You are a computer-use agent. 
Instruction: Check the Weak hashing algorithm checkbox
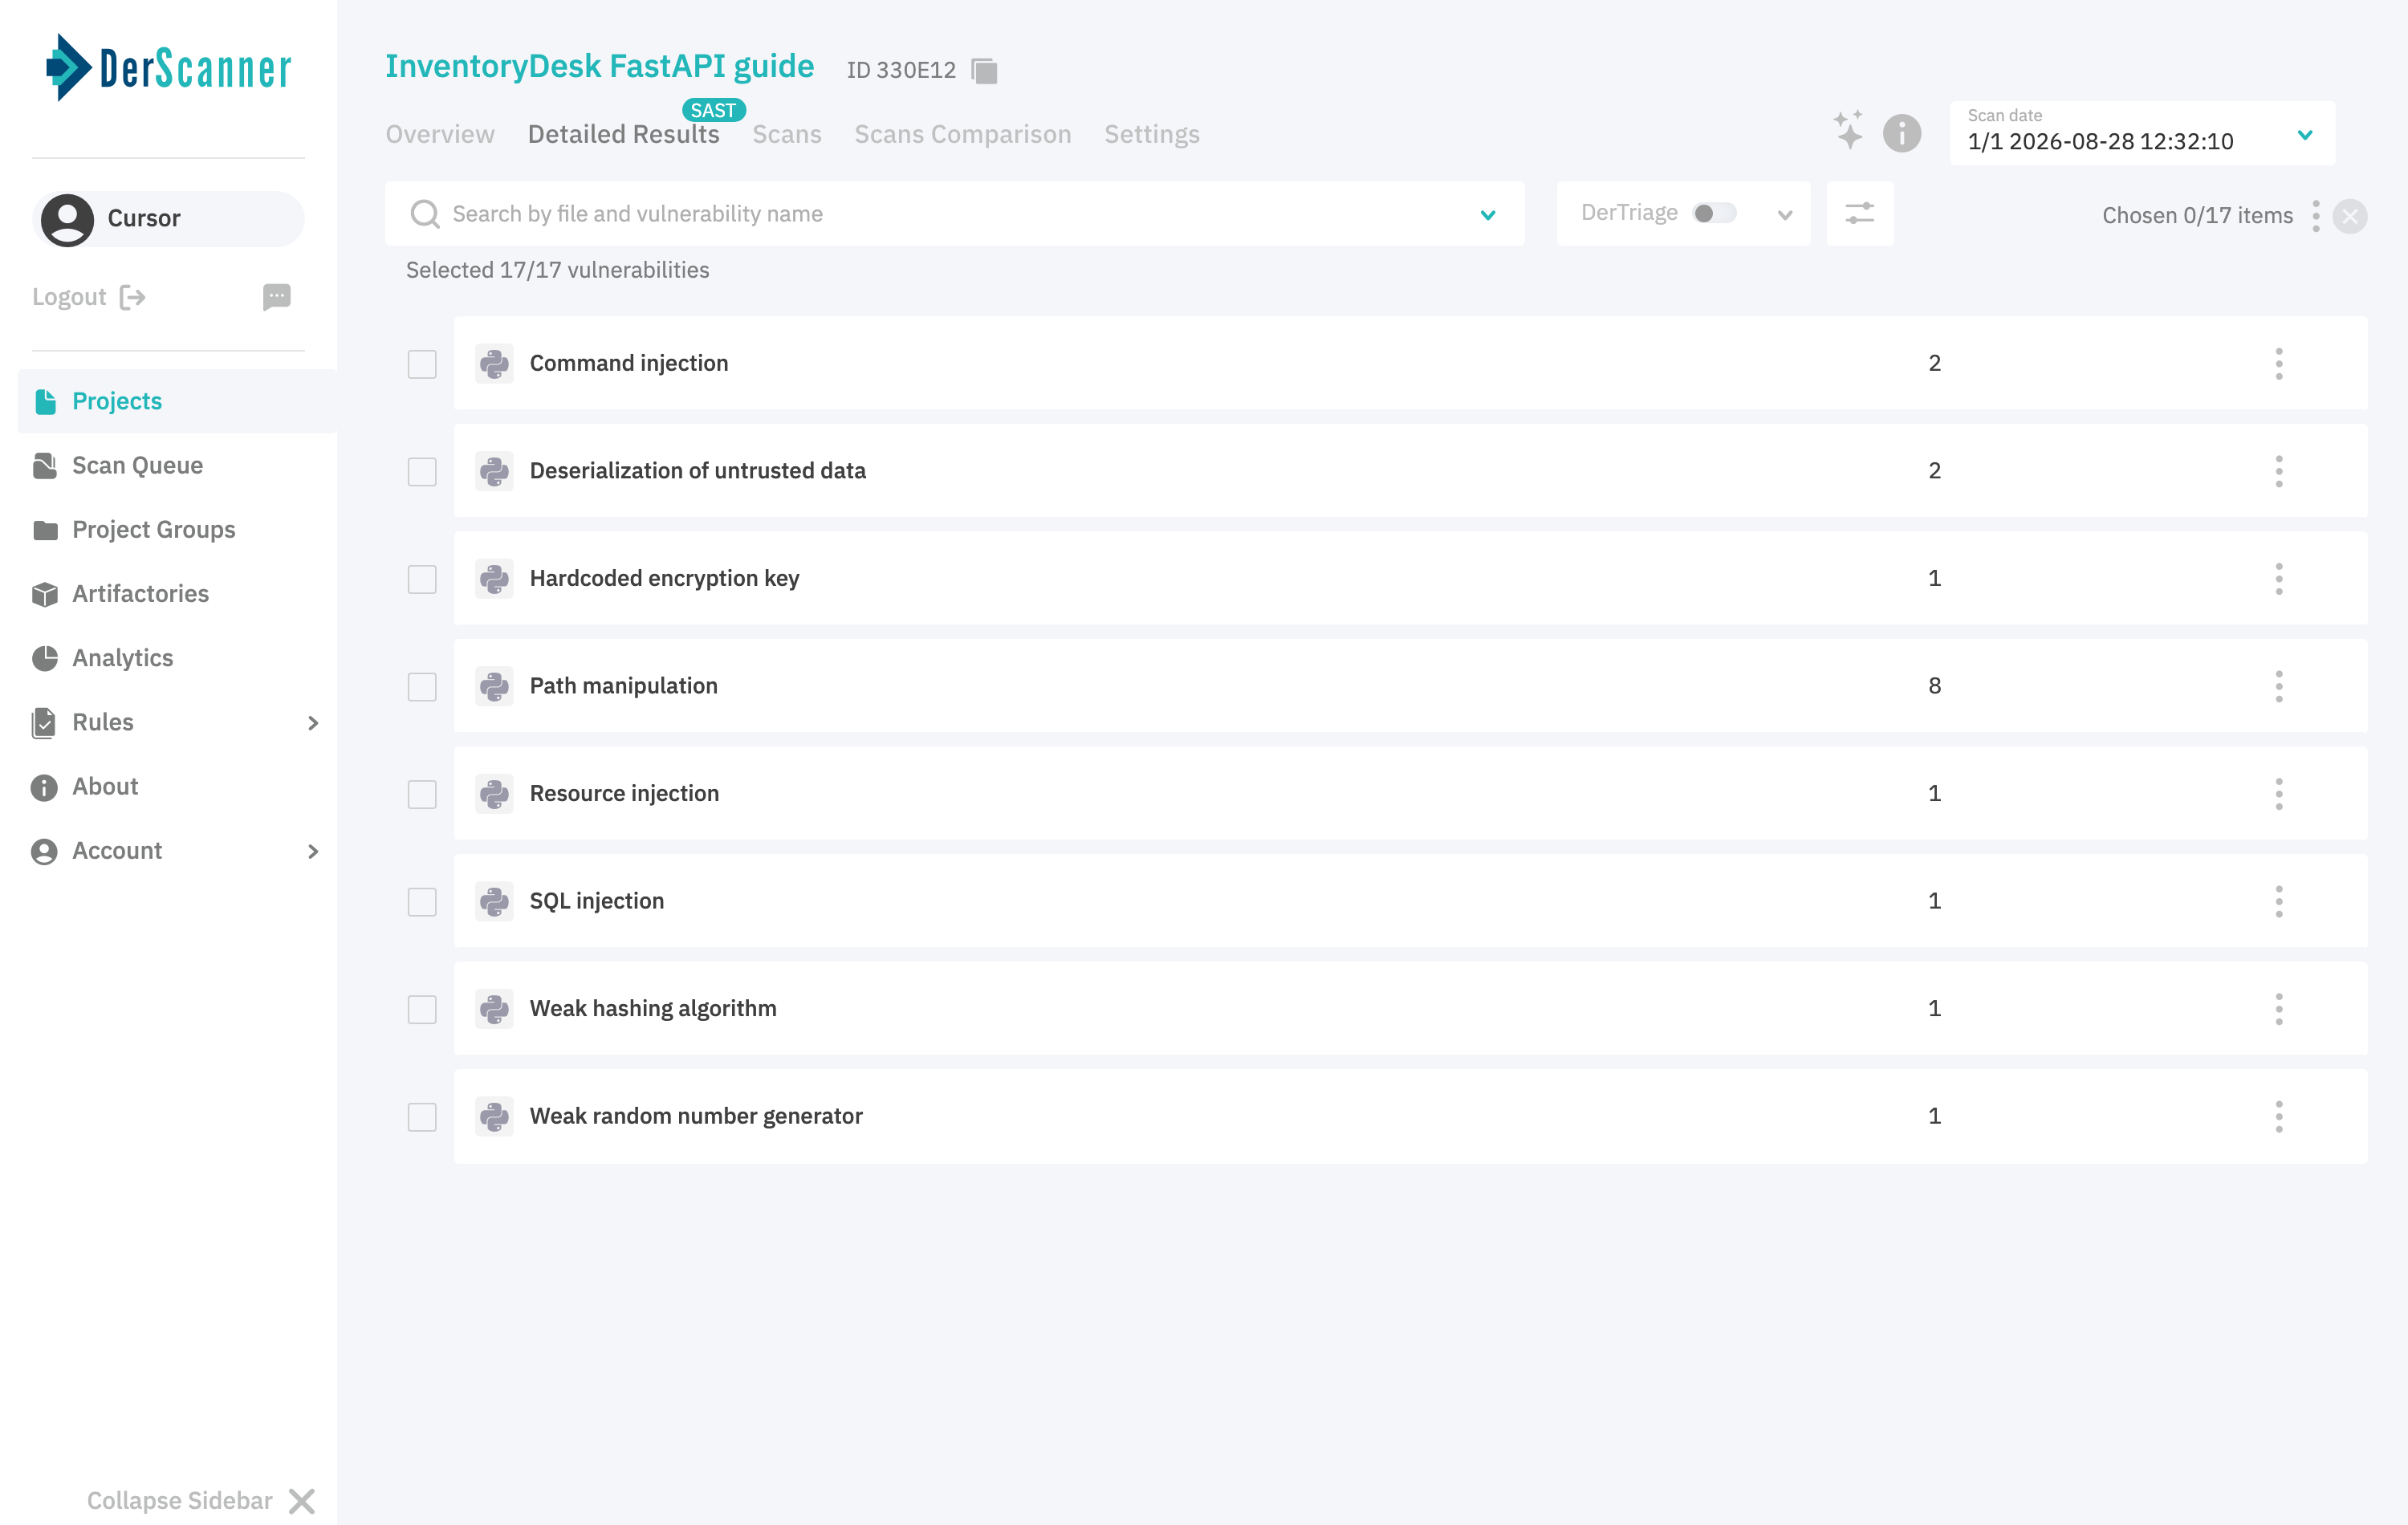coord(422,1009)
